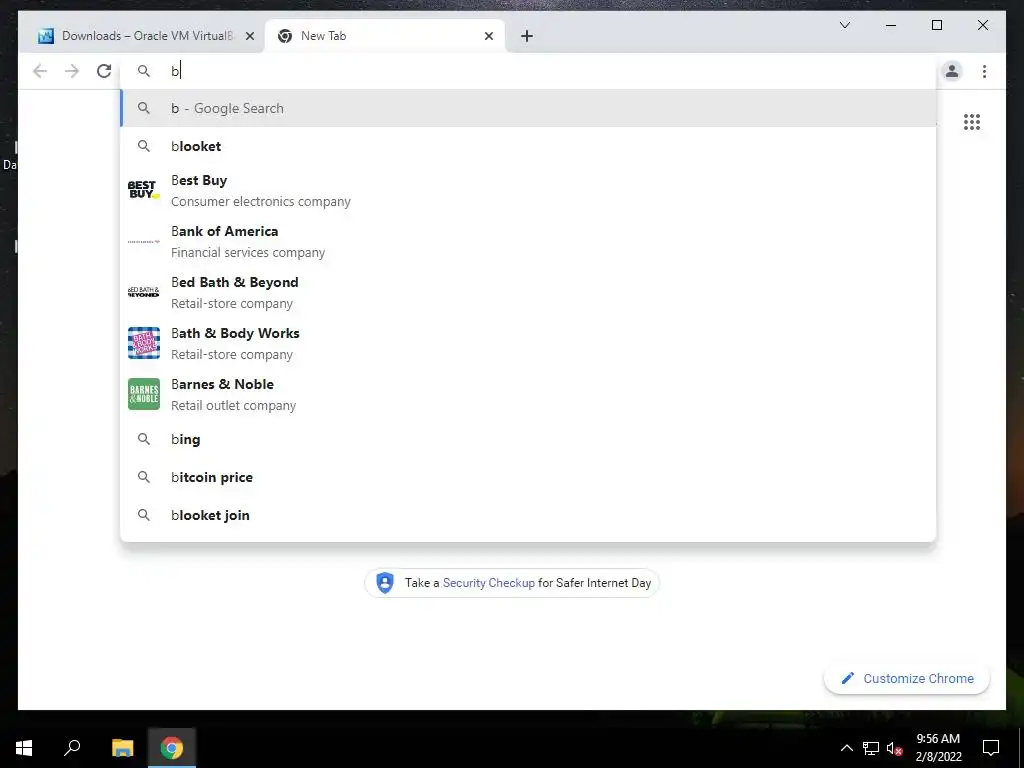Click the browser forward arrow
This screenshot has width=1024, height=768.
tap(72, 71)
